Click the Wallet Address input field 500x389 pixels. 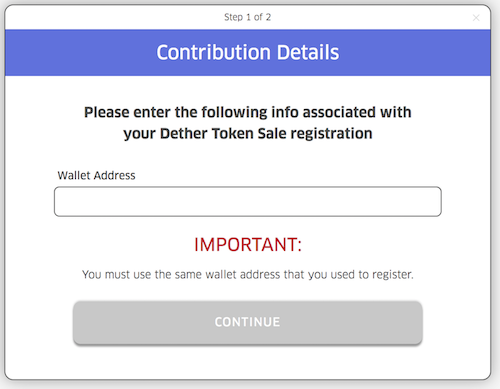click(x=248, y=201)
